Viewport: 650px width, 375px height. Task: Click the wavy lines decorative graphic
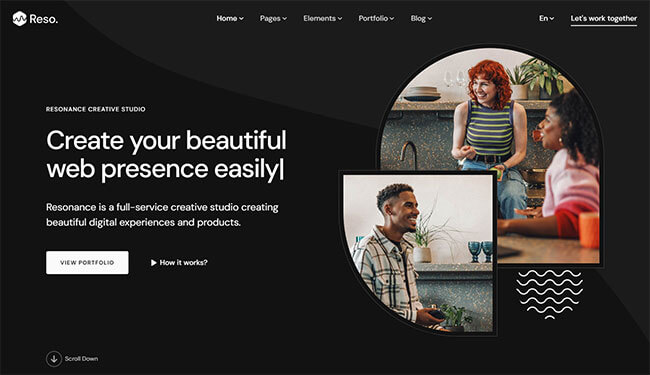pyautogui.click(x=550, y=294)
